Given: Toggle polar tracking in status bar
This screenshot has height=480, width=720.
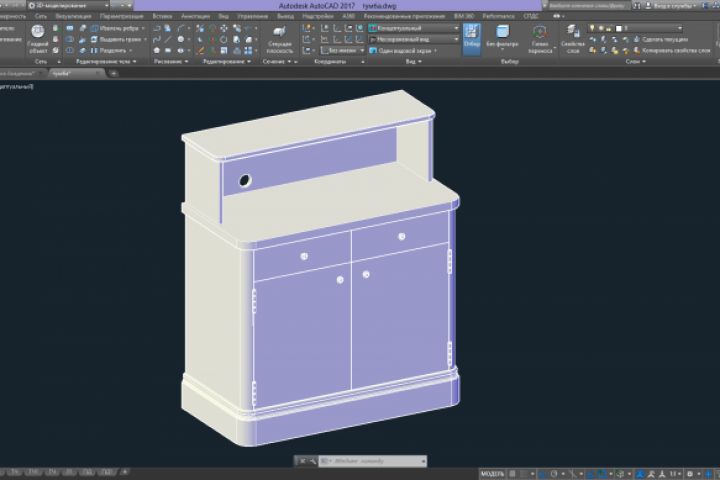Looking at the screenshot, I should point(554,474).
